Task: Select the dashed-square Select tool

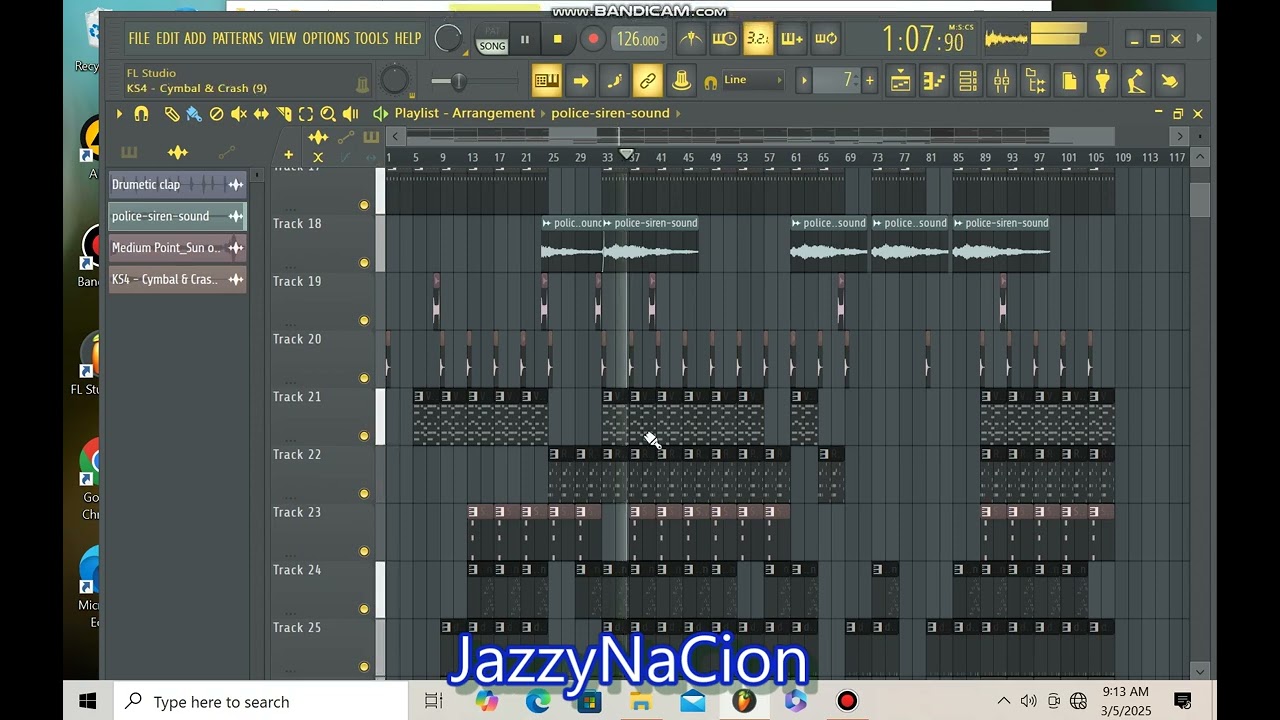Action: pyautogui.click(x=306, y=114)
